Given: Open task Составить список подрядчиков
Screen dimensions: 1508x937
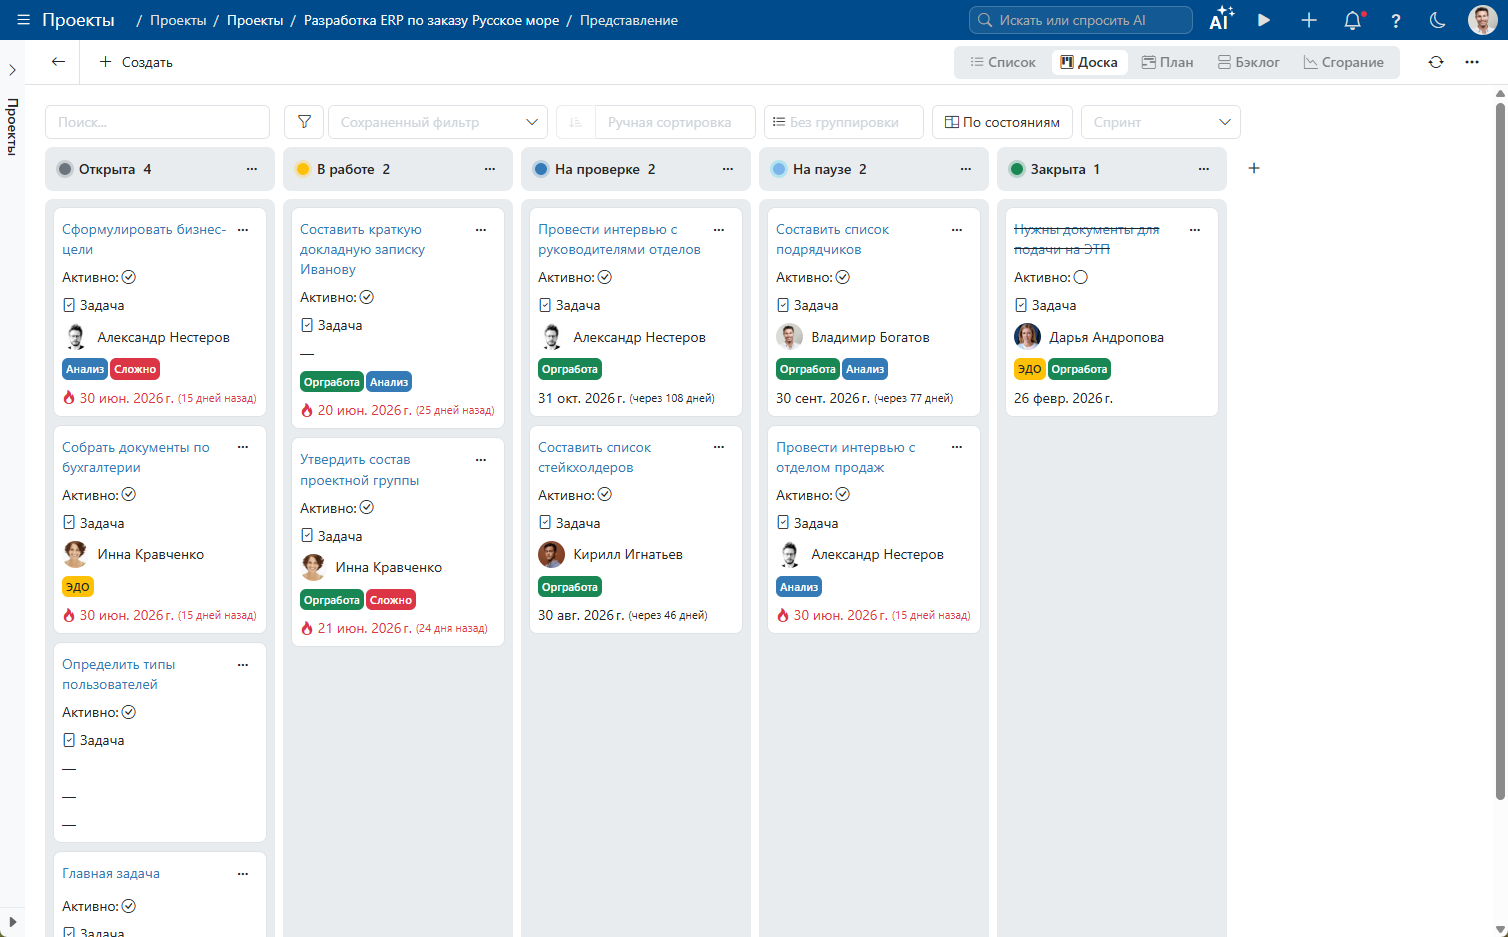Looking at the screenshot, I should (832, 240).
